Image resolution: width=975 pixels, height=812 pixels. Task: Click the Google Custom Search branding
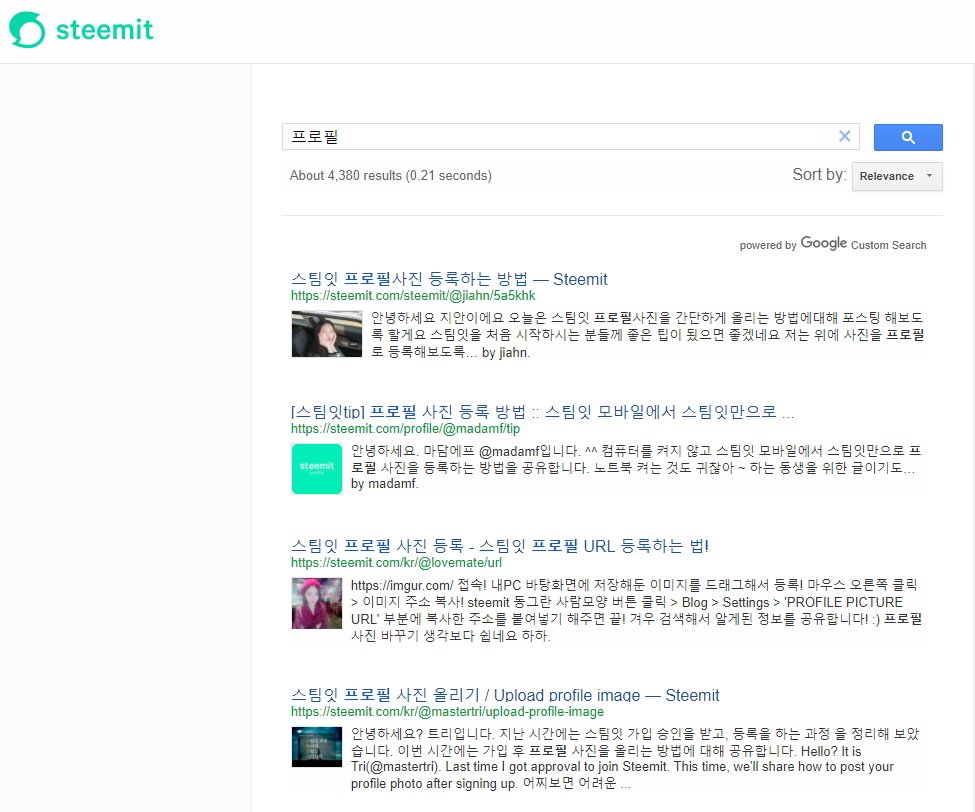tap(833, 244)
